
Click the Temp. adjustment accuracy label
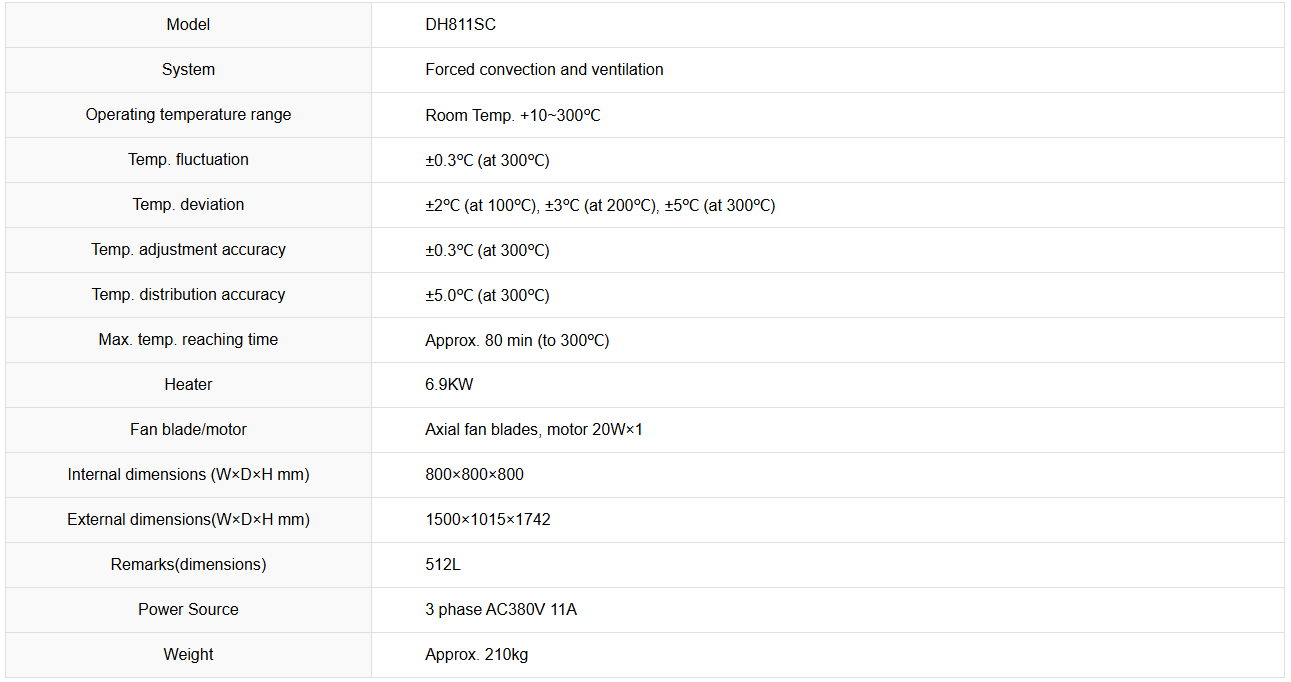188,250
